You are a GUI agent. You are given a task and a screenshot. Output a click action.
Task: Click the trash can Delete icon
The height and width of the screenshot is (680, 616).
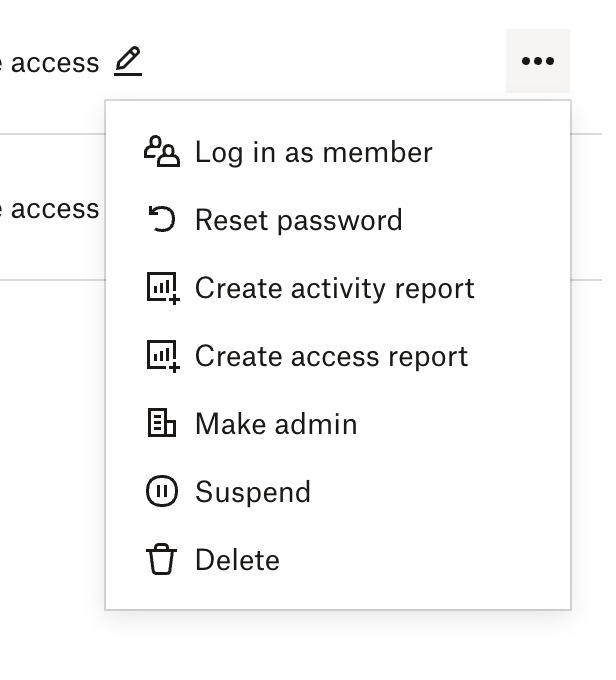click(161, 560)
